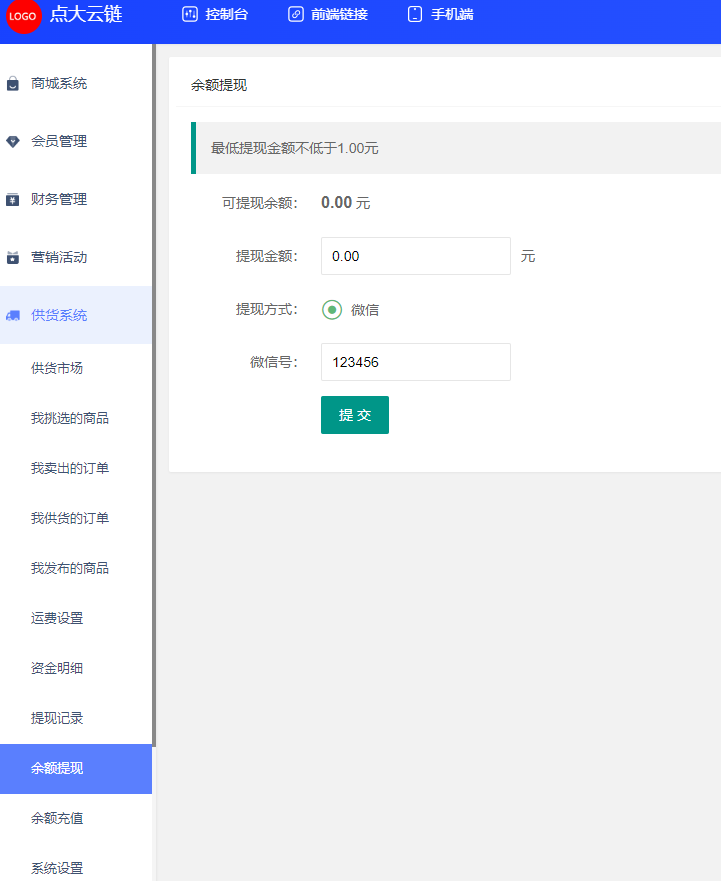Screen dimensions: 721x881
Task: Expand the 财务管理 sidebar section
Action: 76,199
